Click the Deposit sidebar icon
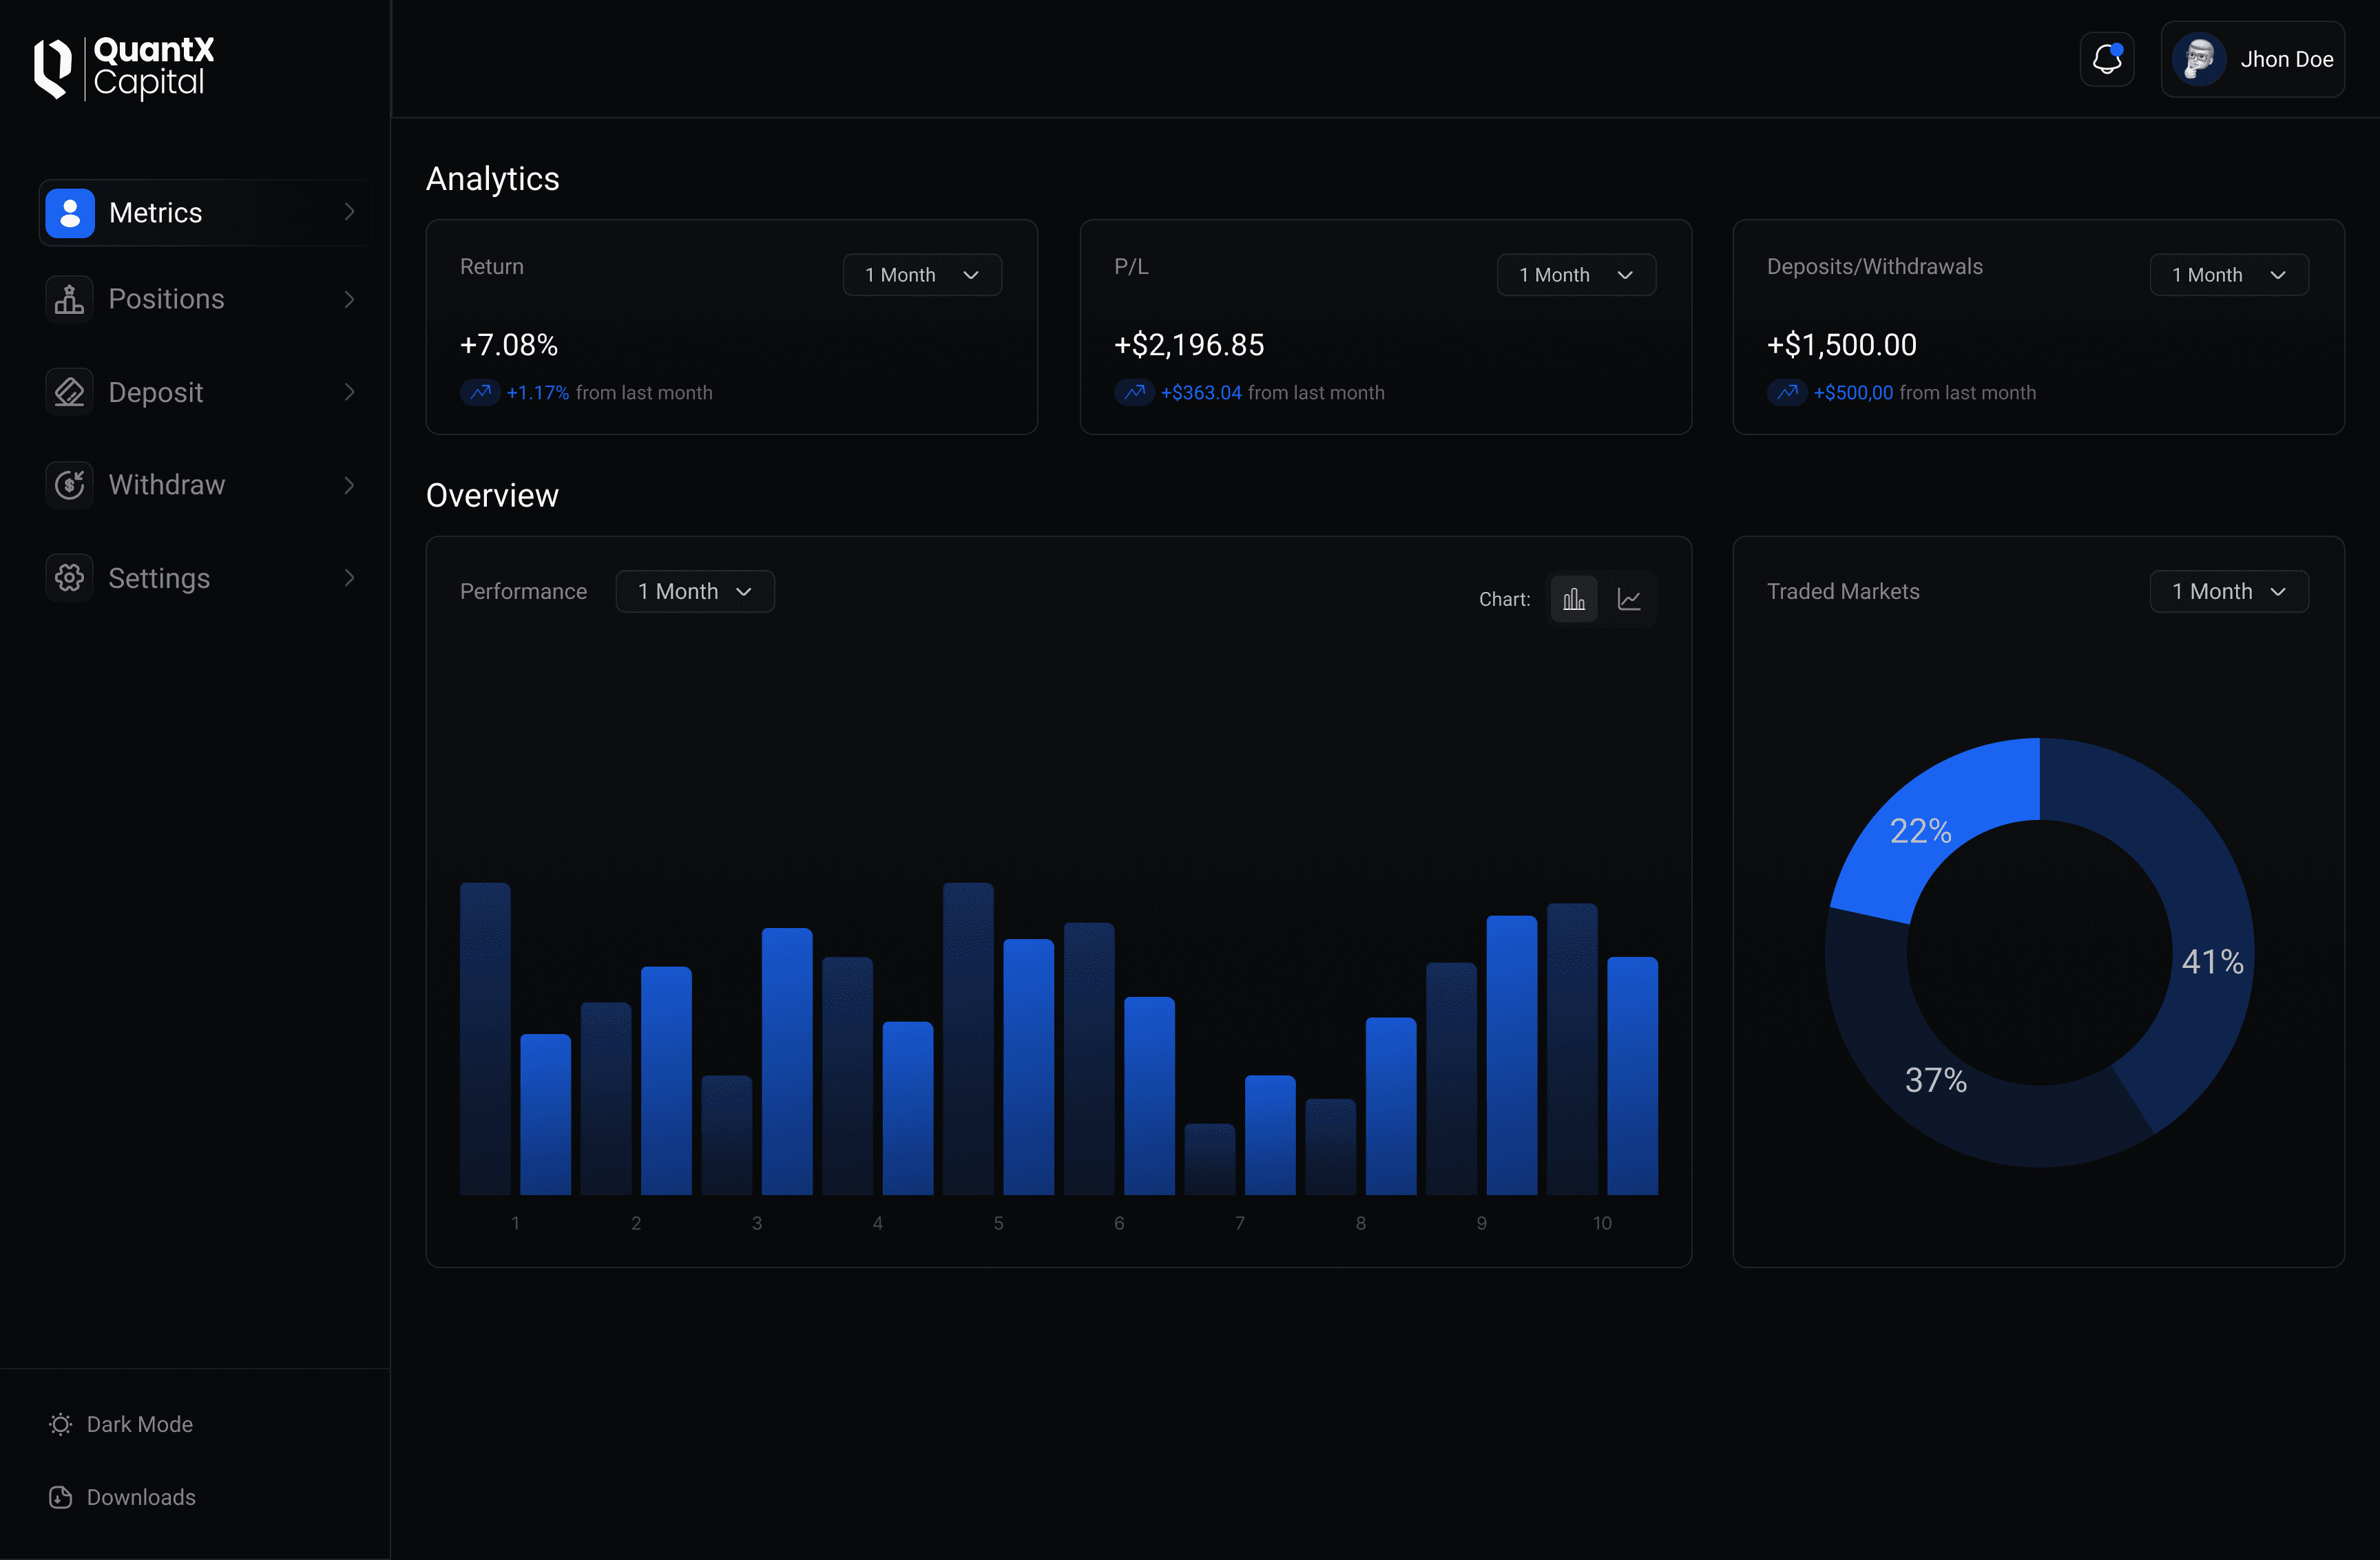 69,392
